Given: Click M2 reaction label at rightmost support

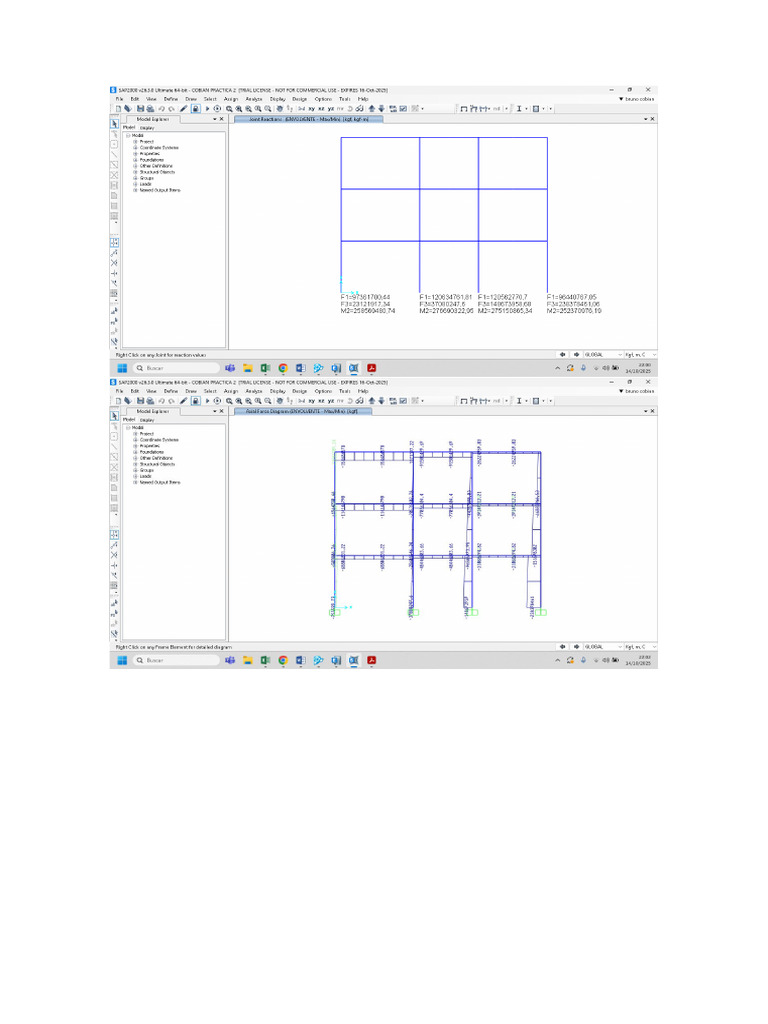Looking at the screenshot, I should click(574, 311).
